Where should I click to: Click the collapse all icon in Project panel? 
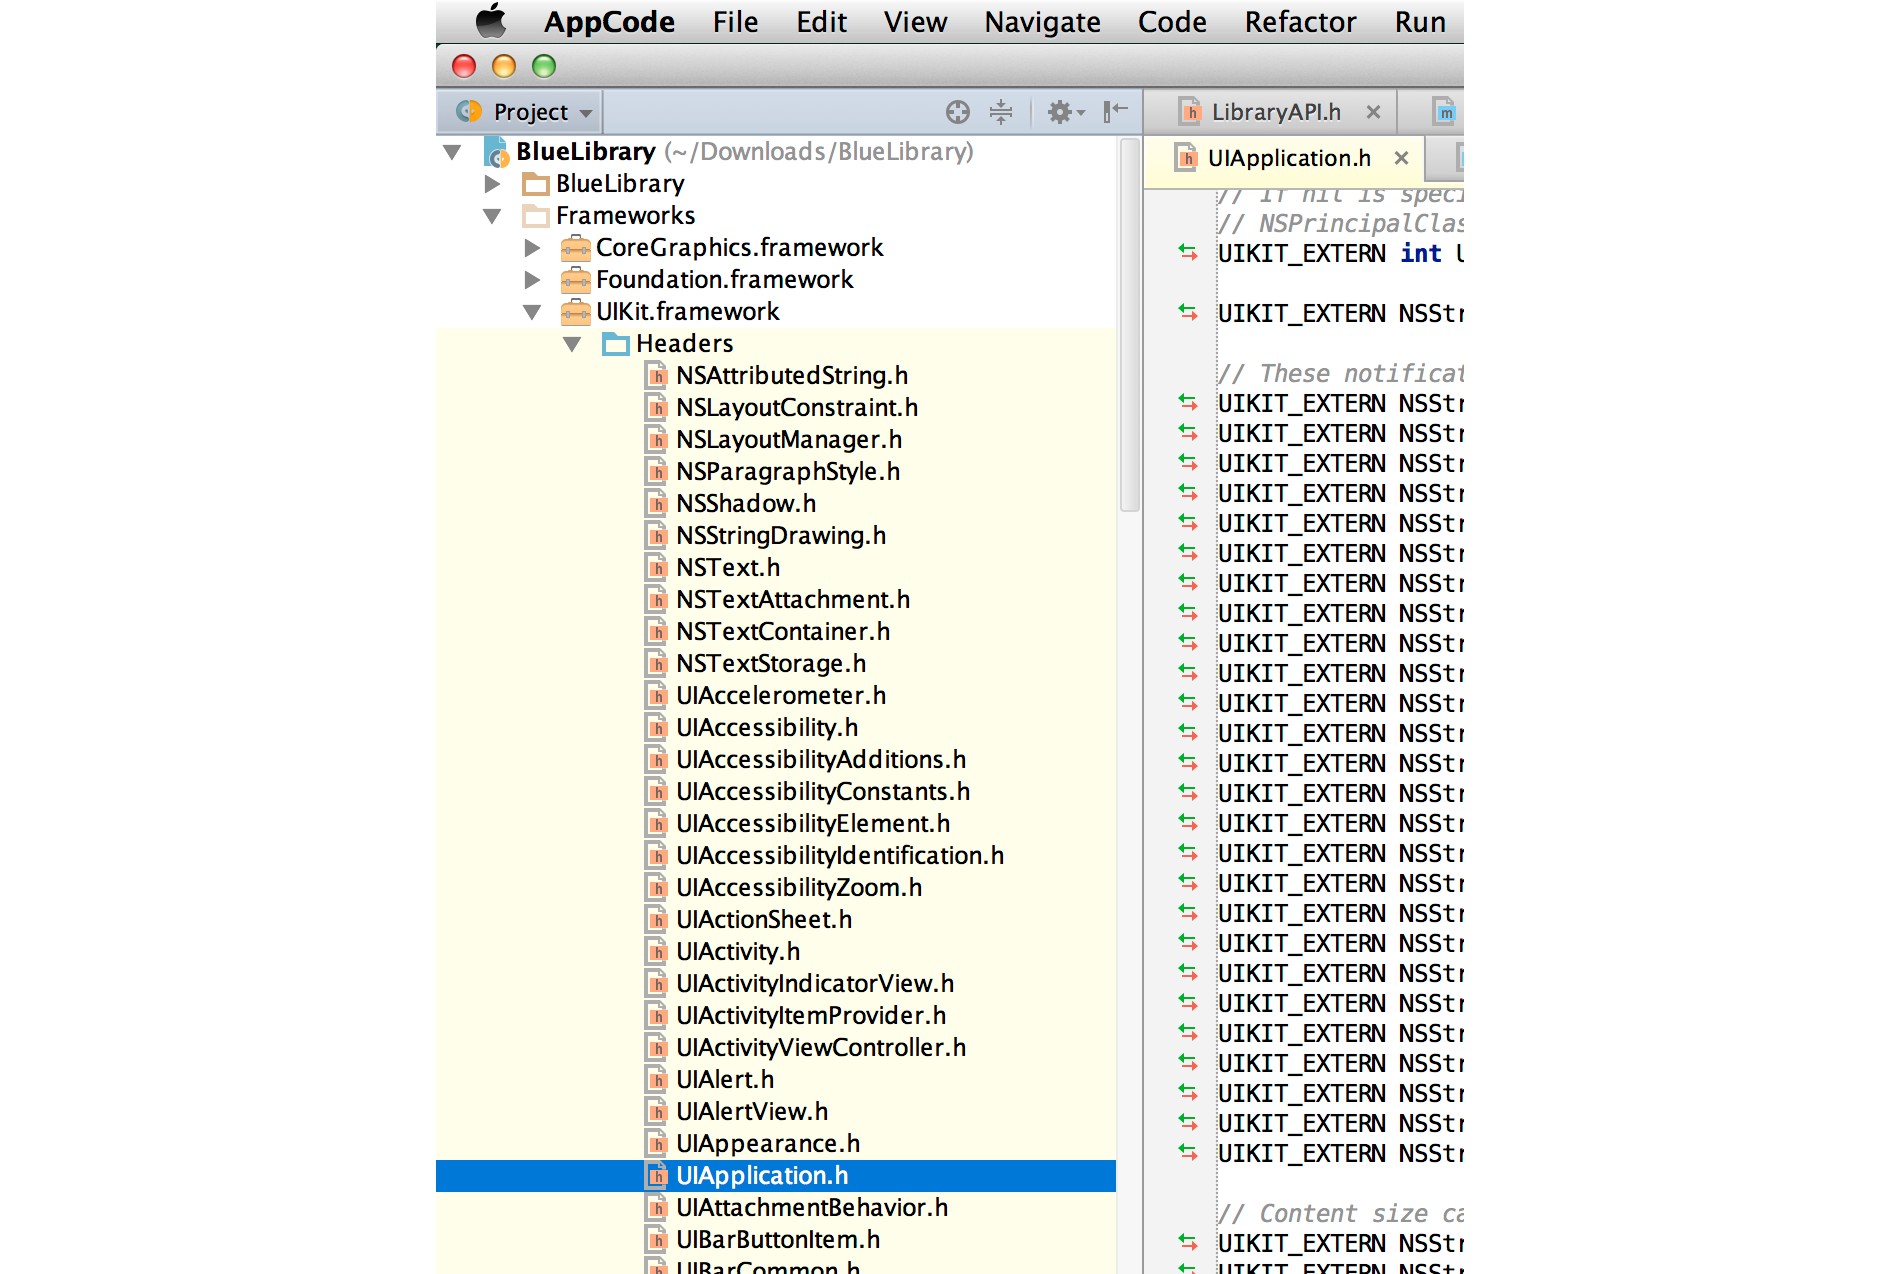(x=1000, y=112)
